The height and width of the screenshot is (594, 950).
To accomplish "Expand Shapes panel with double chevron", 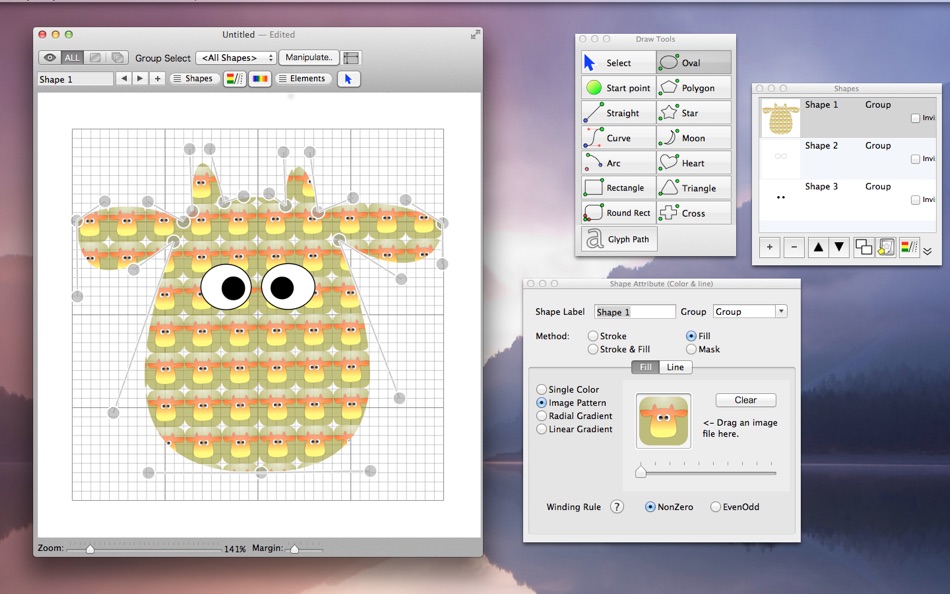I will click(x=928, y=250).
